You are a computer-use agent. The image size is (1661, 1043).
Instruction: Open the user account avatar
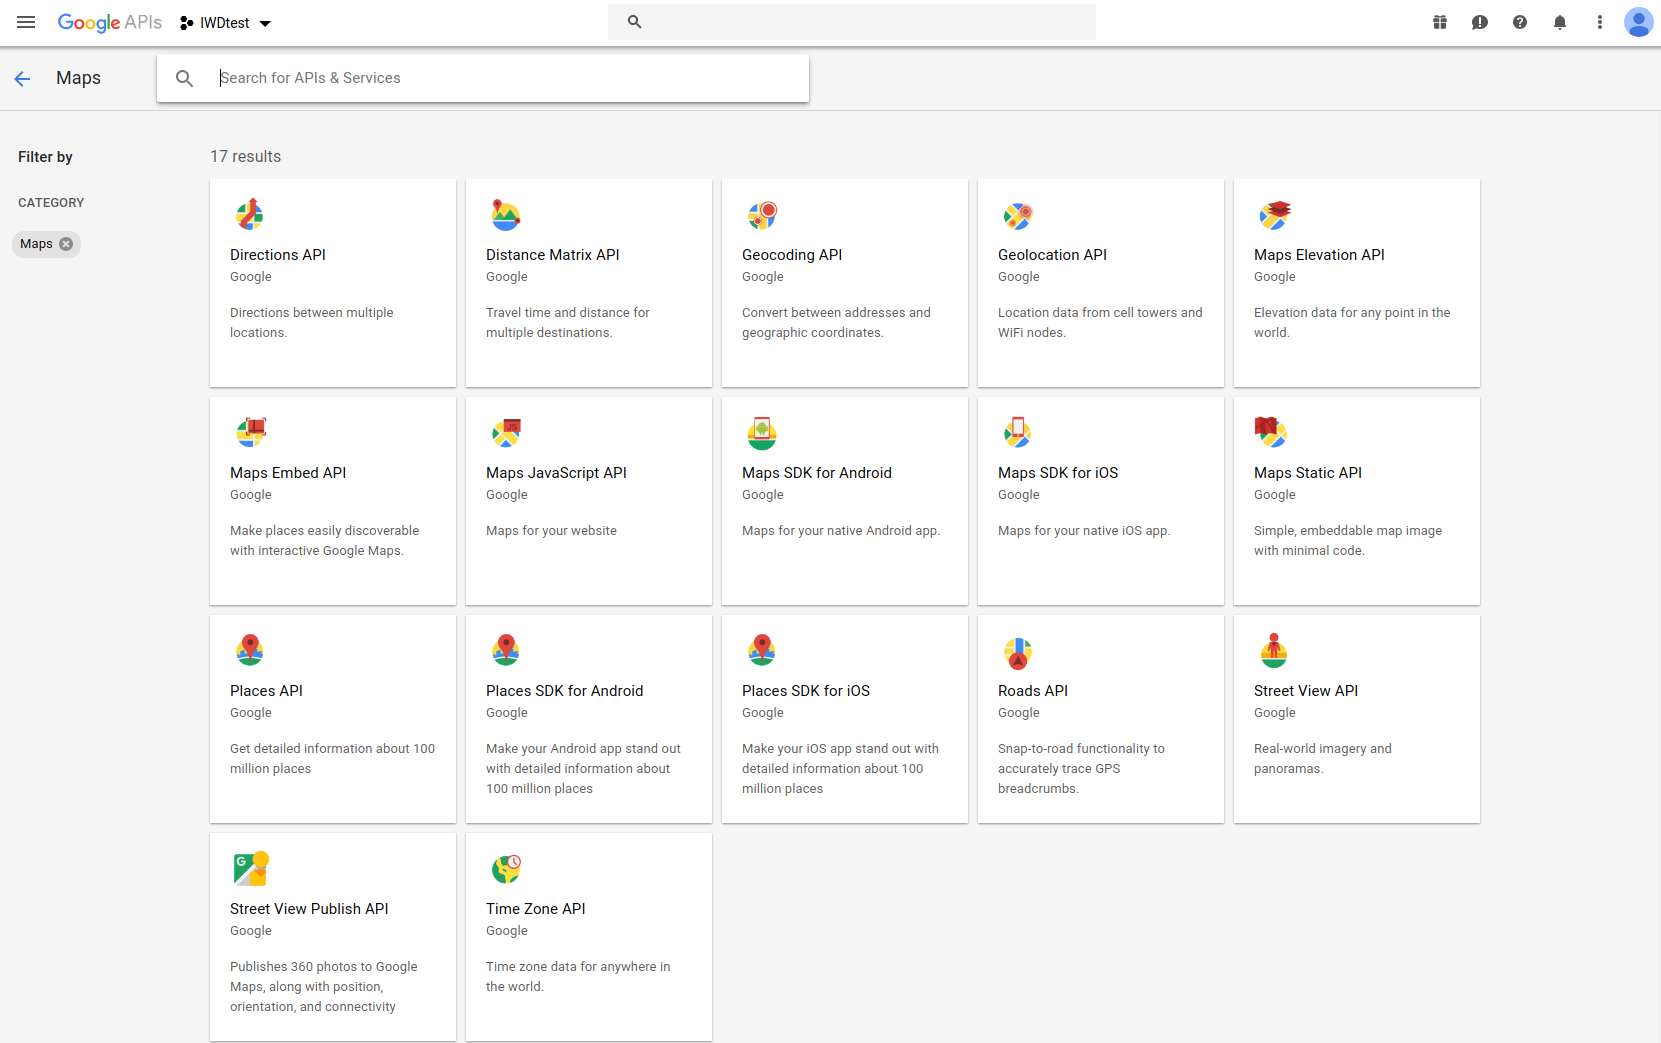[x=1638, y=22]
